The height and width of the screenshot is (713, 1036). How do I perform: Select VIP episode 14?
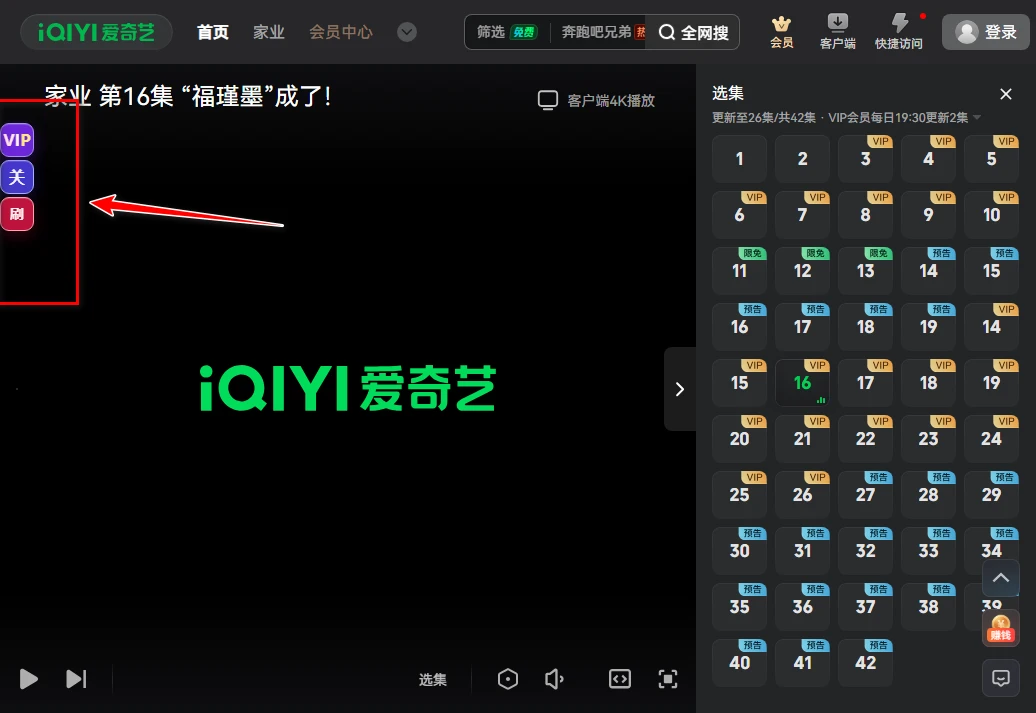click(991, 326)
